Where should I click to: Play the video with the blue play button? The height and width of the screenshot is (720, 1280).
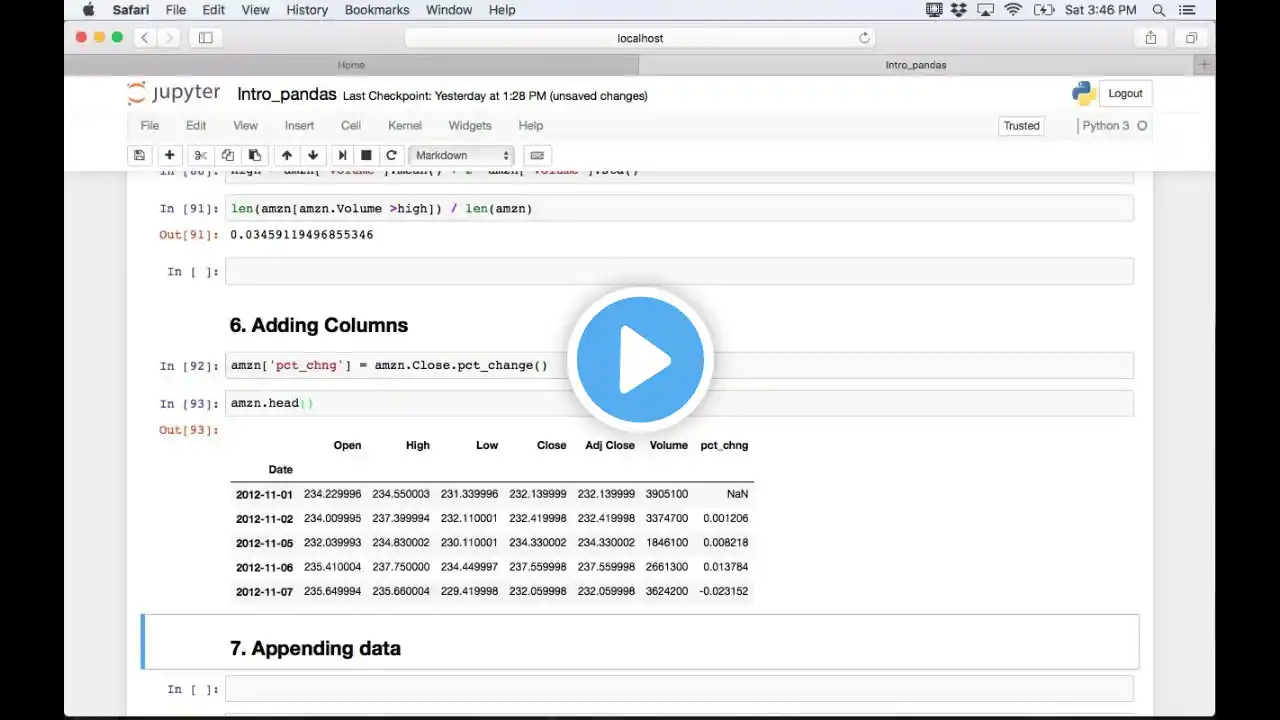click(640, 360)
